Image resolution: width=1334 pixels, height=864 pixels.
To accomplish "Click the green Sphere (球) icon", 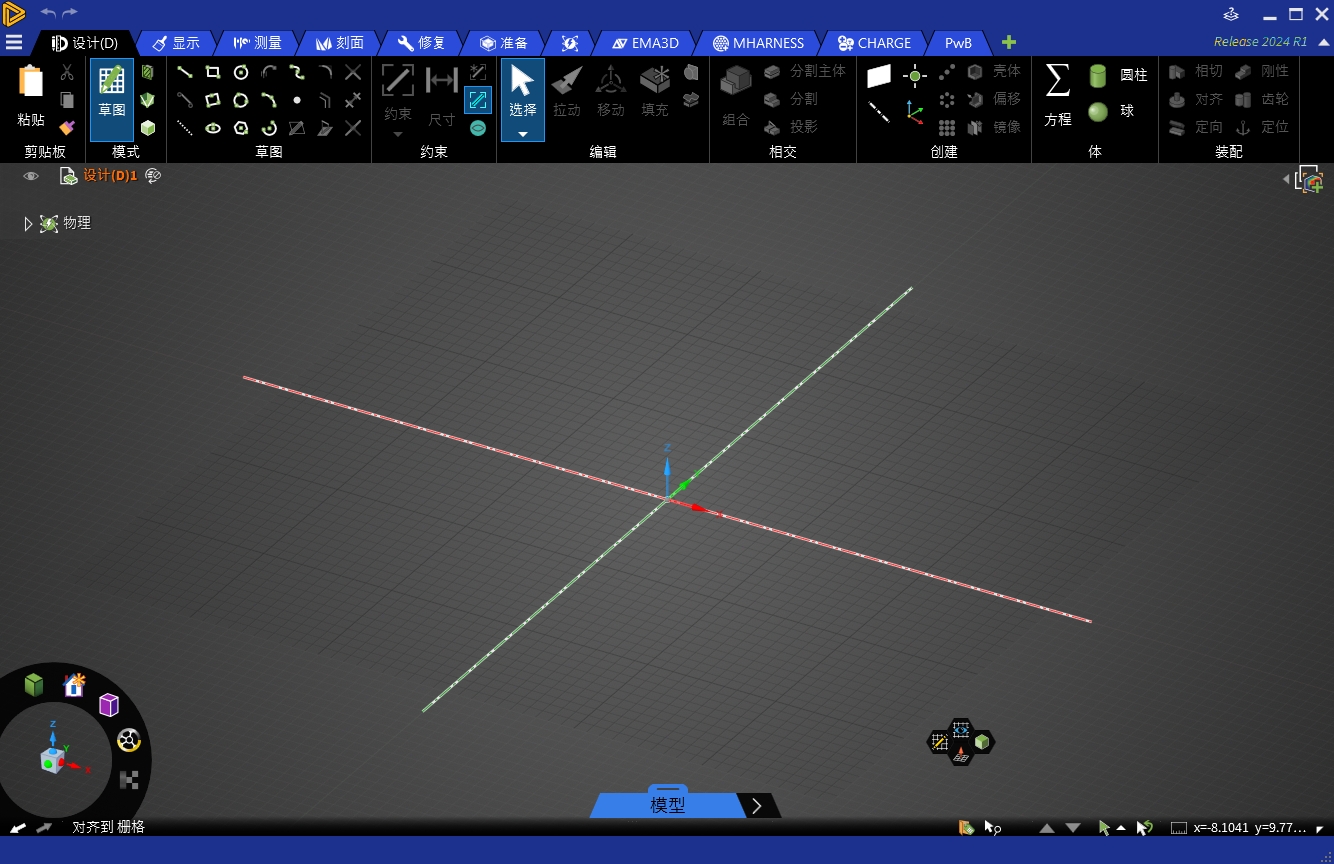I will [1098, 112].
